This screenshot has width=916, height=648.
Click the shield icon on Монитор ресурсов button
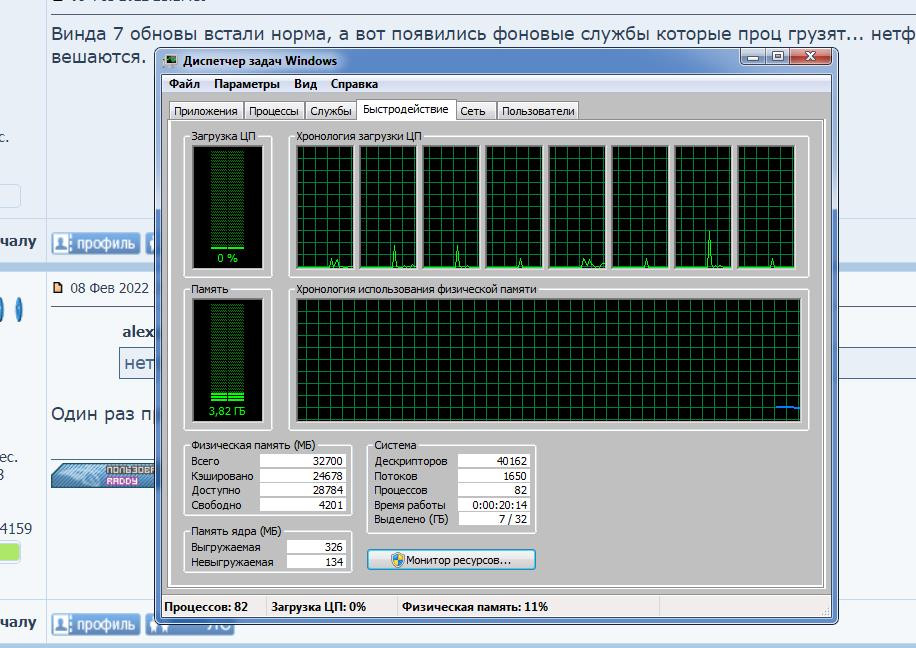click(396, 560)
